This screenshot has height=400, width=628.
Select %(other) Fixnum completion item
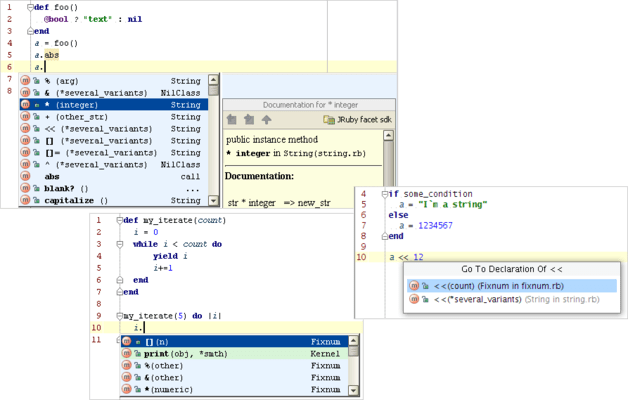pos(235,366)
